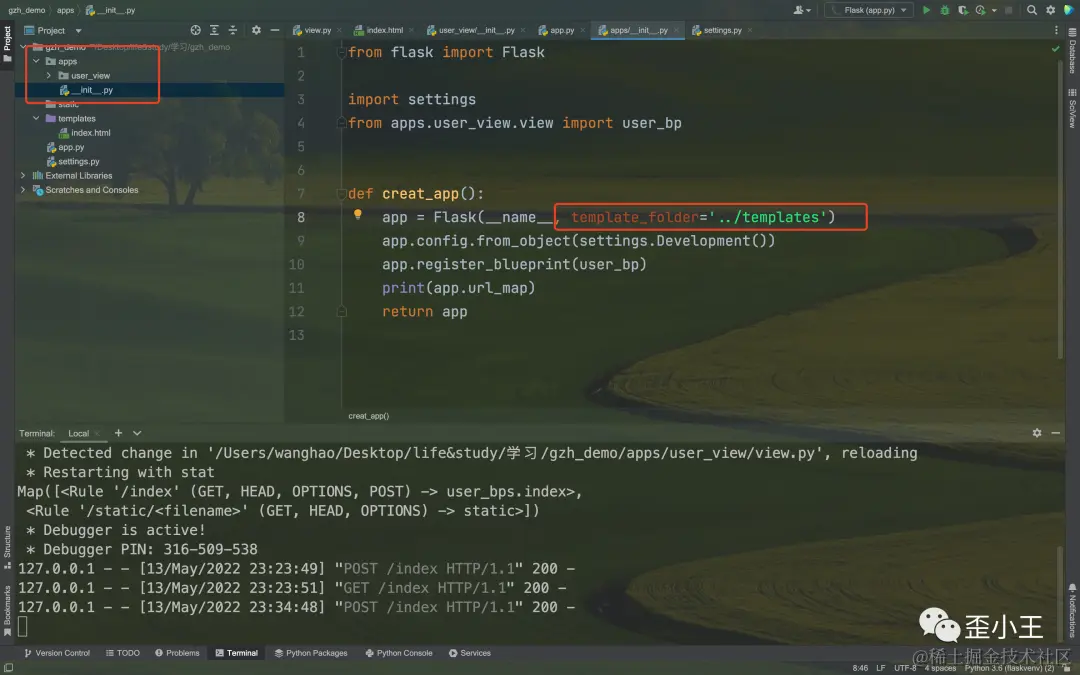Toggle the Project side tool window button
The image size is (1080, 675).
(x=8, y=44)
